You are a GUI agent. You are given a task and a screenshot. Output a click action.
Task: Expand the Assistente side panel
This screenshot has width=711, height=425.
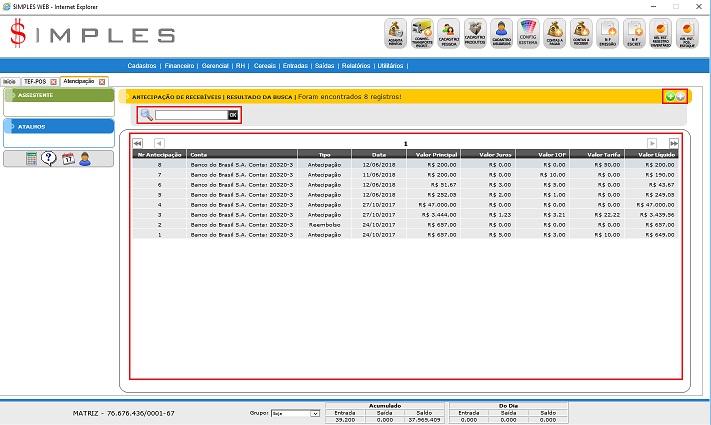coord(58,95)
